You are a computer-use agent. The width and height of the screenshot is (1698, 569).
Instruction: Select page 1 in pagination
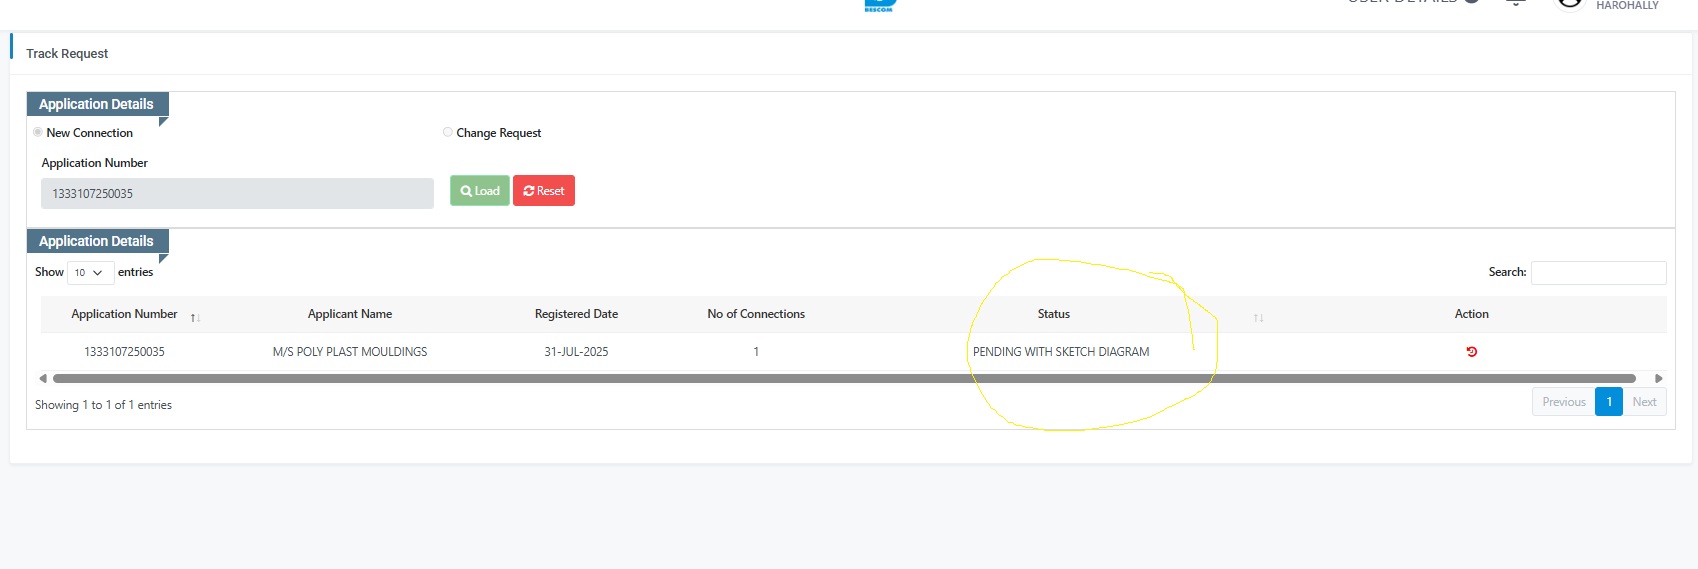1609,401
